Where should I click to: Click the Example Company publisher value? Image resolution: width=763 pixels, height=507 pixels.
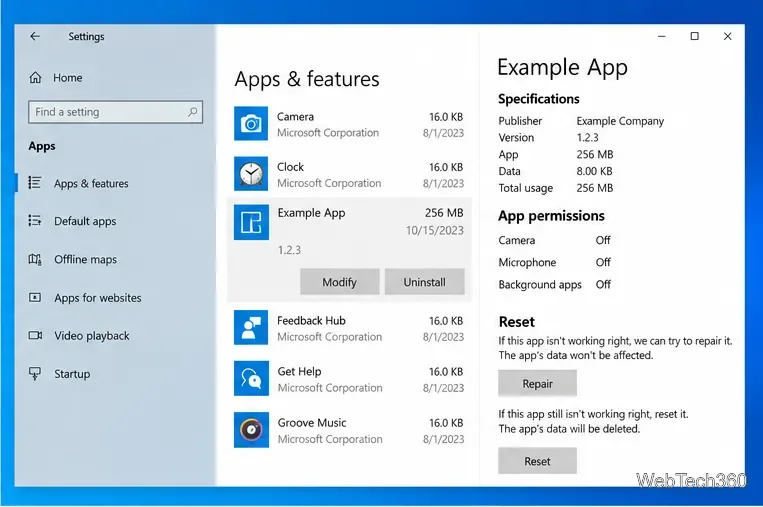coord(620,121)
